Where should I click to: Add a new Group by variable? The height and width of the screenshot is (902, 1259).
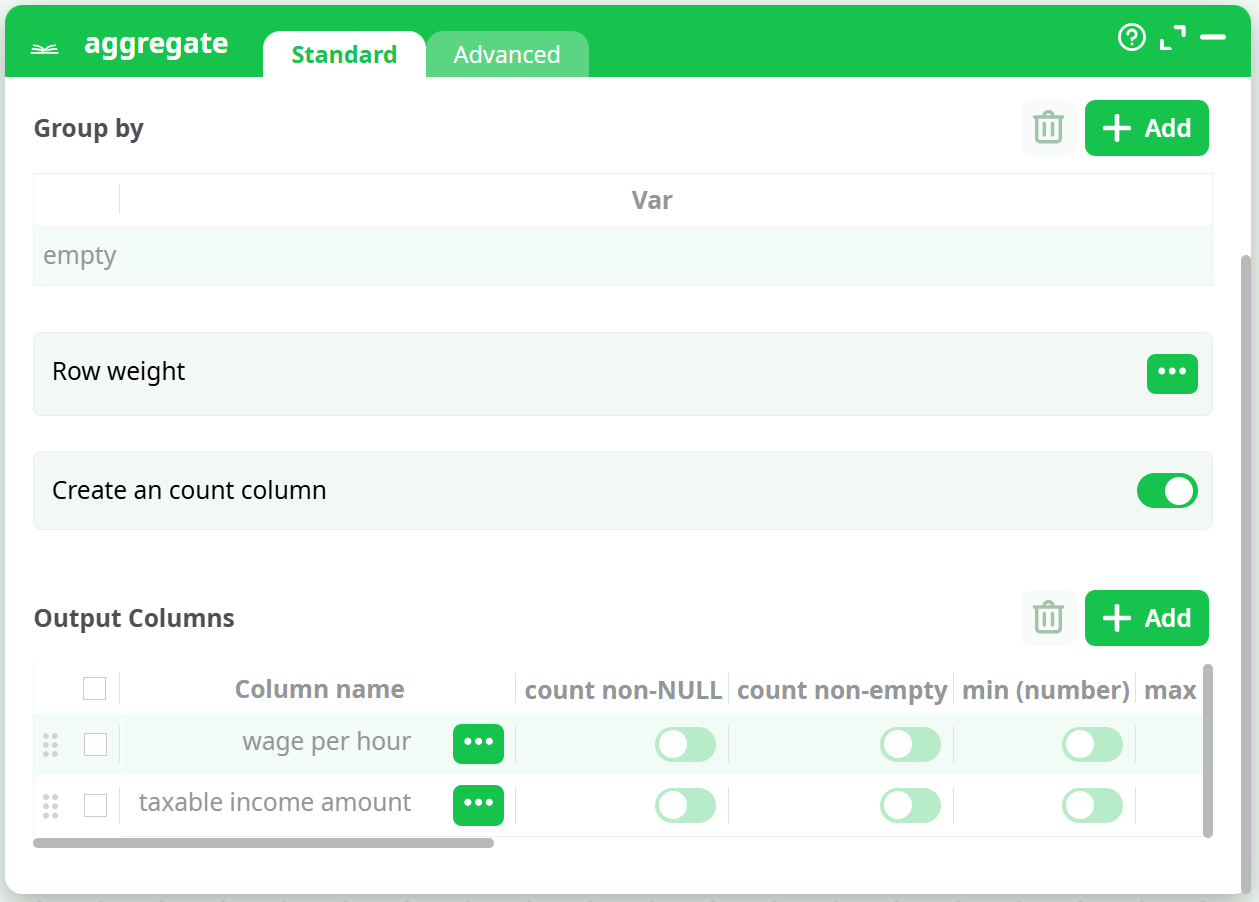[1146, 128]
